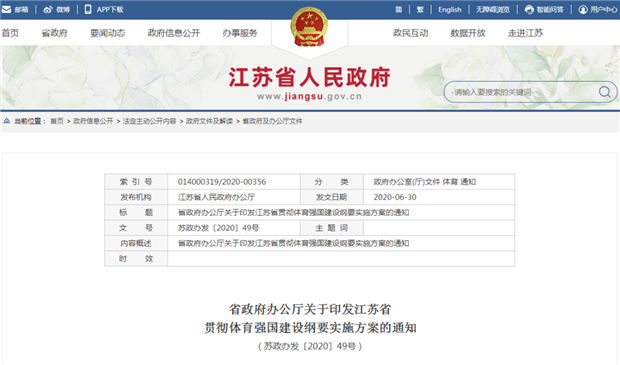
Task: Open the smart Q&A headset icon
Action: [x=529, y=9]
